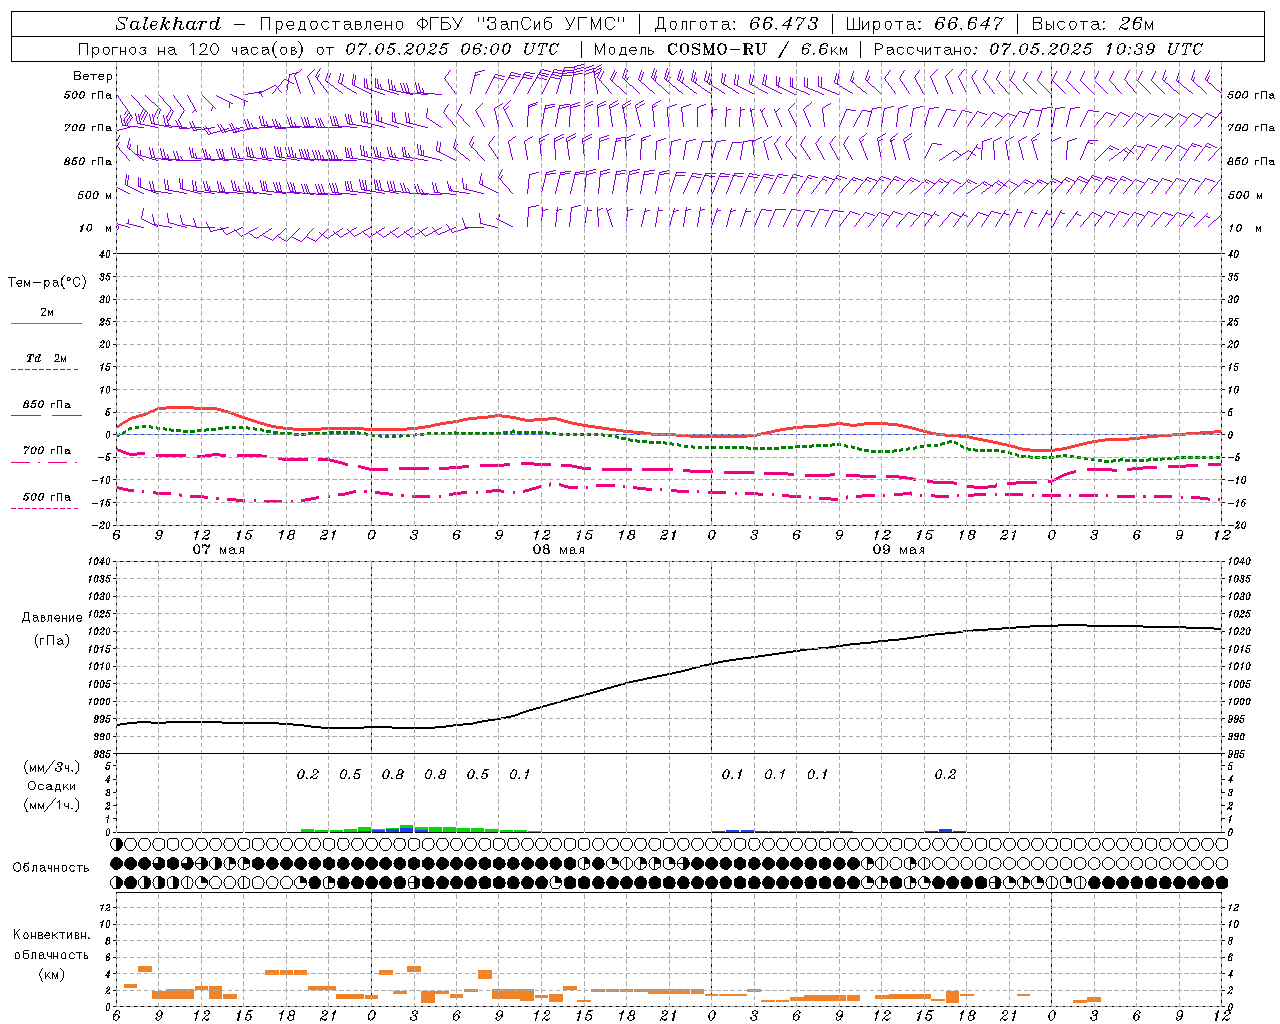Click the (мм/1ч.) precipitation unit label
The height and width of the screenshot is (1024, 1280).
tap(52, 805)
